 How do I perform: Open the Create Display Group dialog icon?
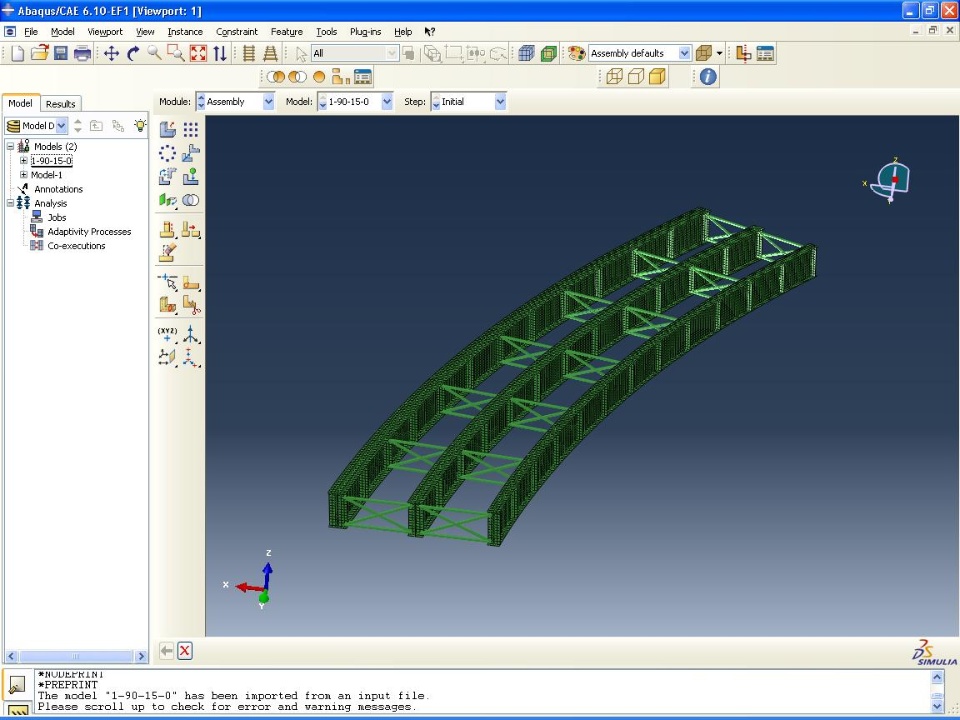coord(362,77)
